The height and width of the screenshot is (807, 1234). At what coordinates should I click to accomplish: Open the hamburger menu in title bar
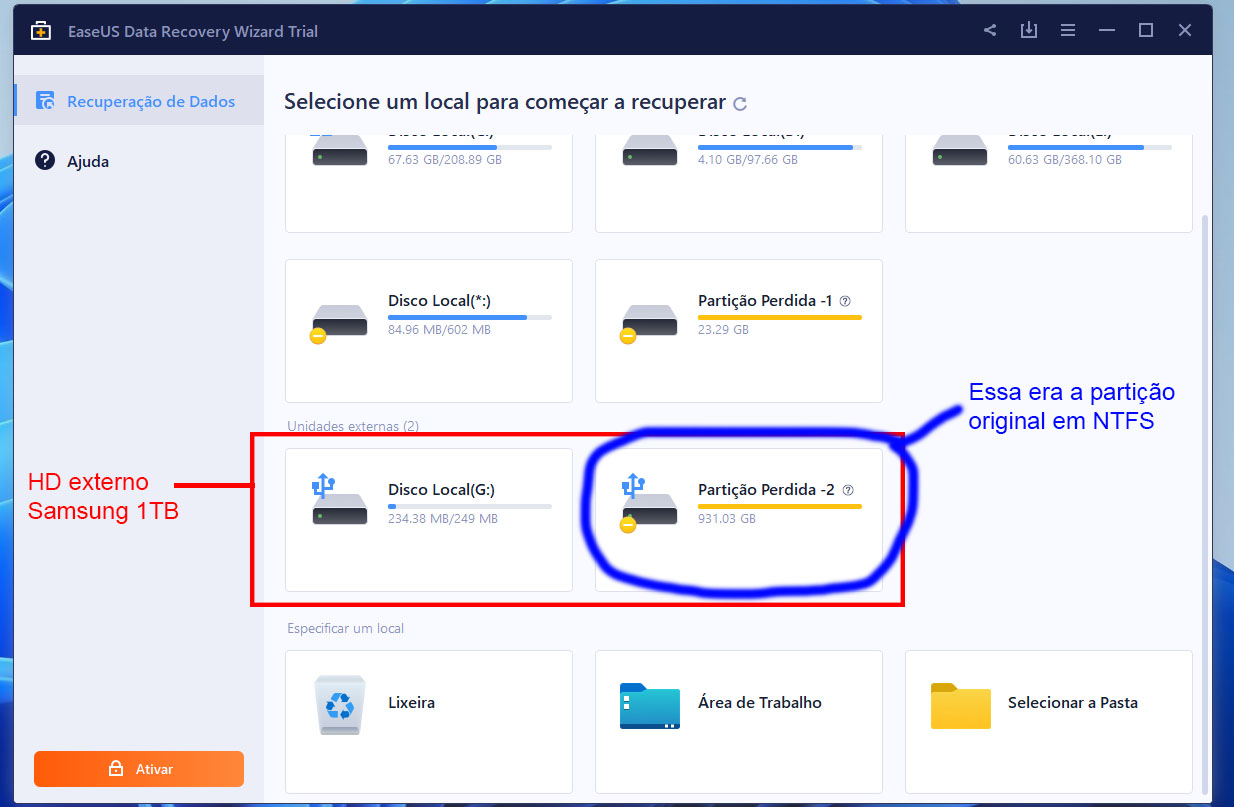[1068, 30]
